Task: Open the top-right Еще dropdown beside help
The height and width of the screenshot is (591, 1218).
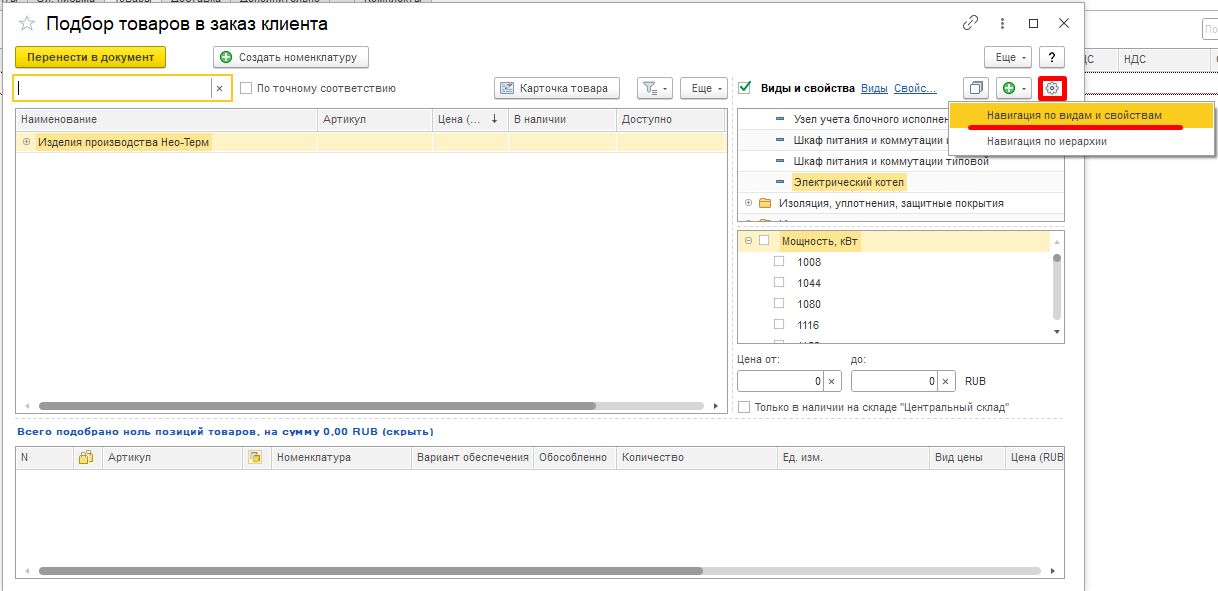Action: click(x=1008, y=57)
